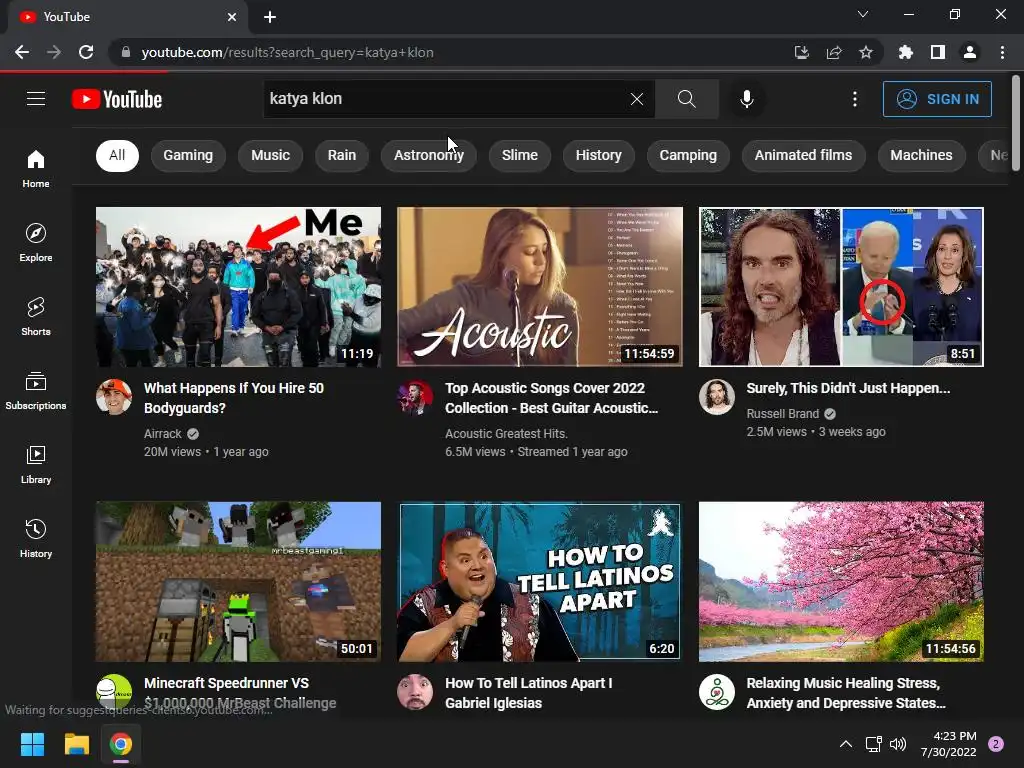Start voice search with the microphone icon
Screen dimensions: 1024x768
[746, 99]
